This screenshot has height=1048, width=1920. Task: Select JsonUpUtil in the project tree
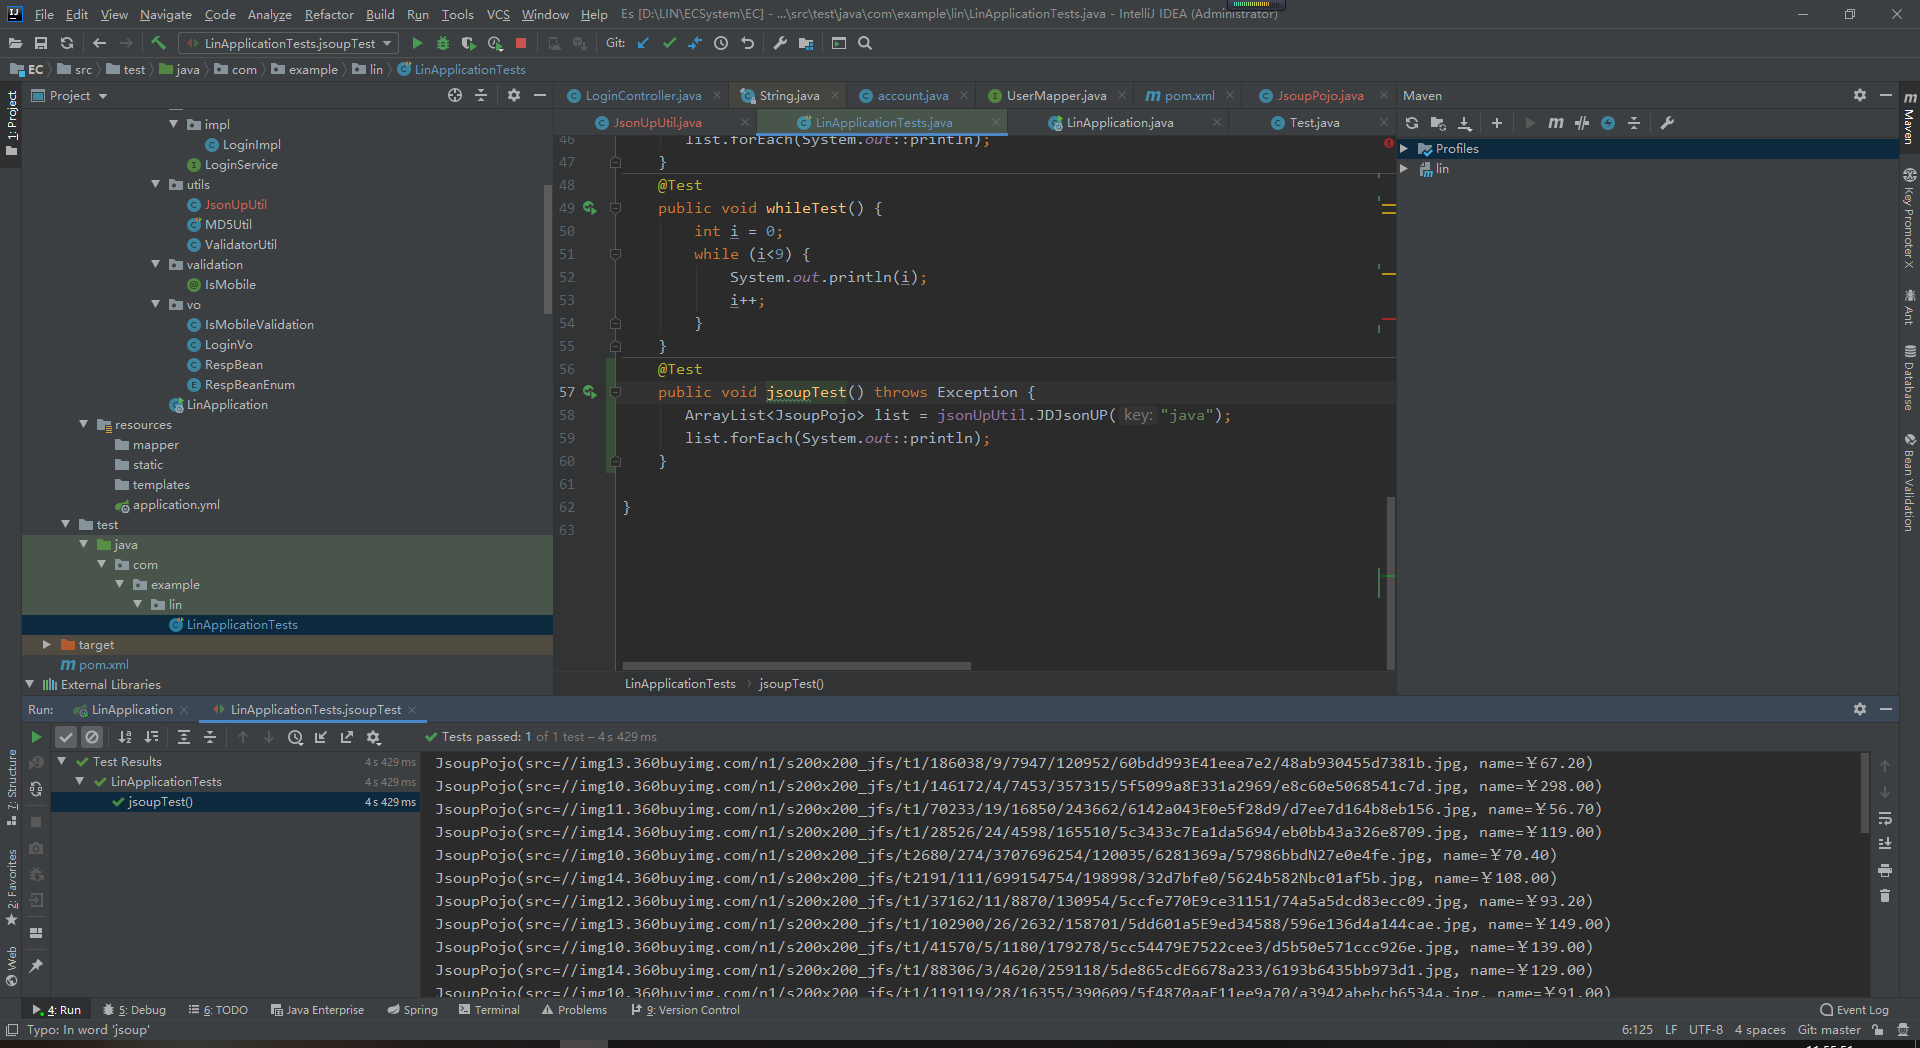pyautogui.click(x=235, y=205)
